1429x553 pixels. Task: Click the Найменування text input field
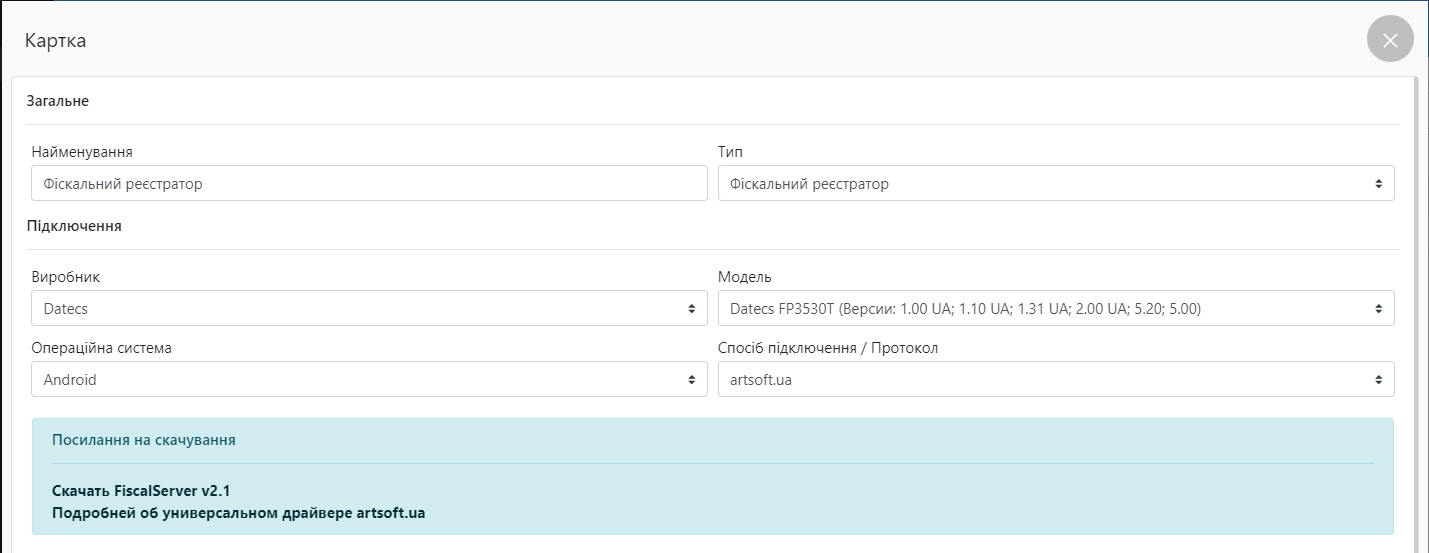[369, 184]
